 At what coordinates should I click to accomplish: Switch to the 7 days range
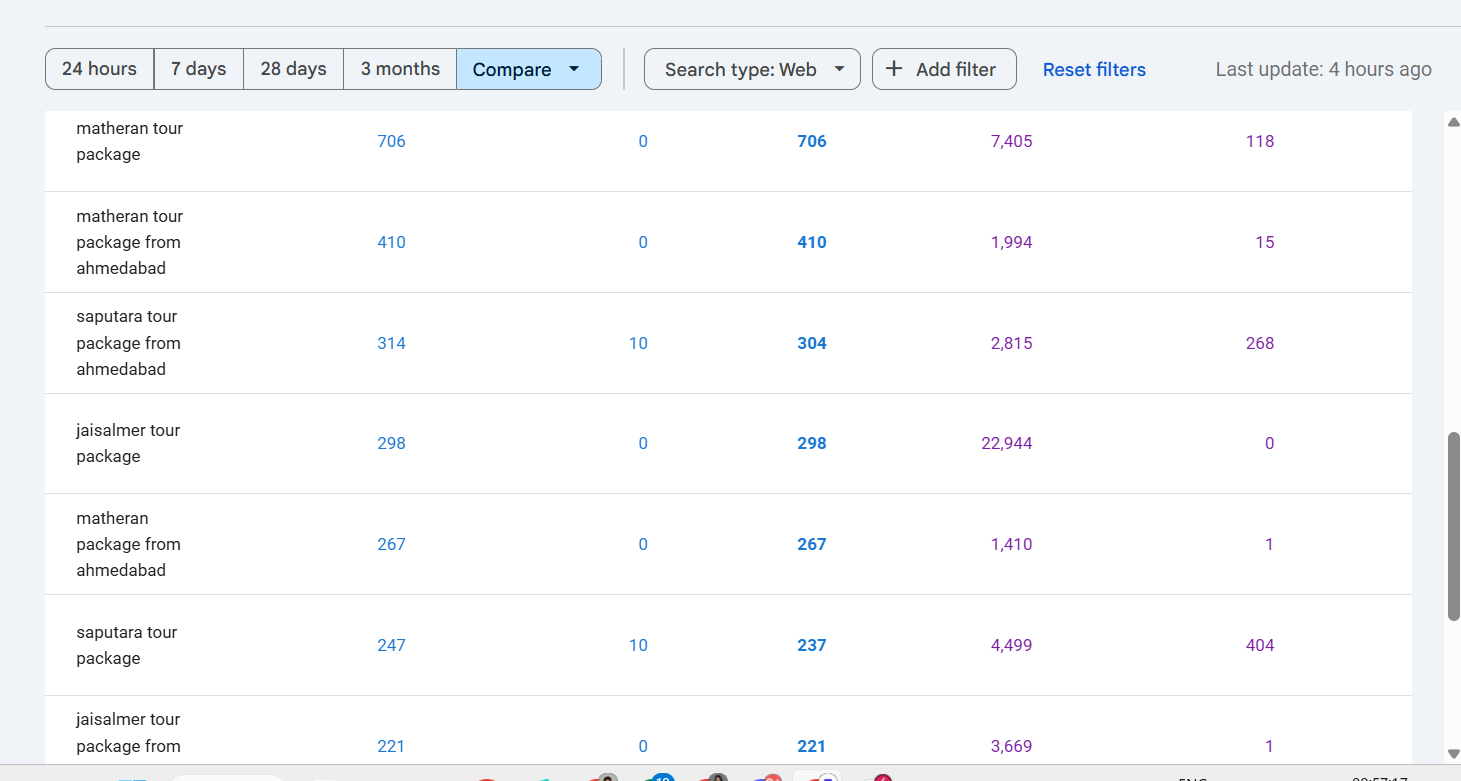pos(198,69)
